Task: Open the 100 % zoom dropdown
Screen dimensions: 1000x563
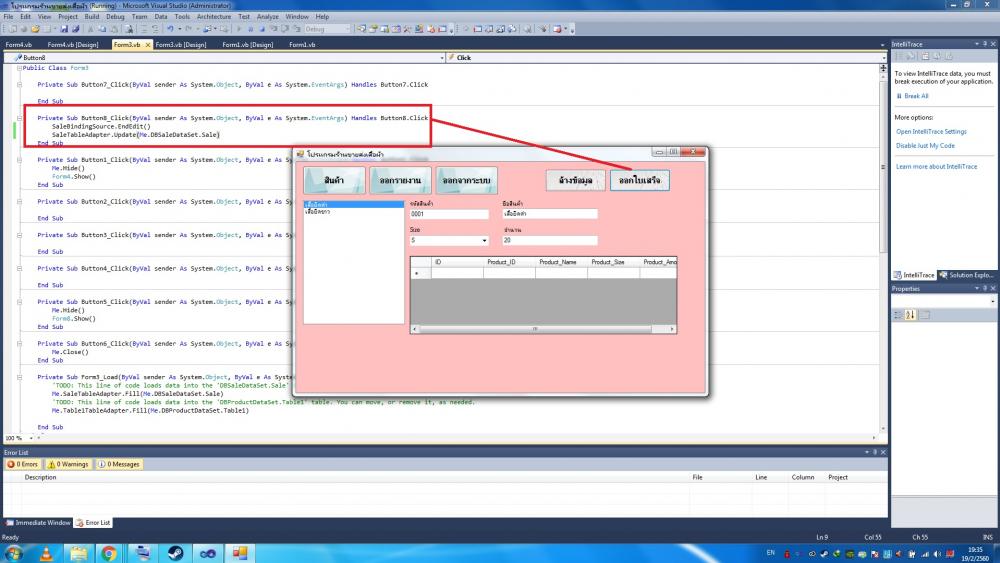Action: click(x=31, y=438)
